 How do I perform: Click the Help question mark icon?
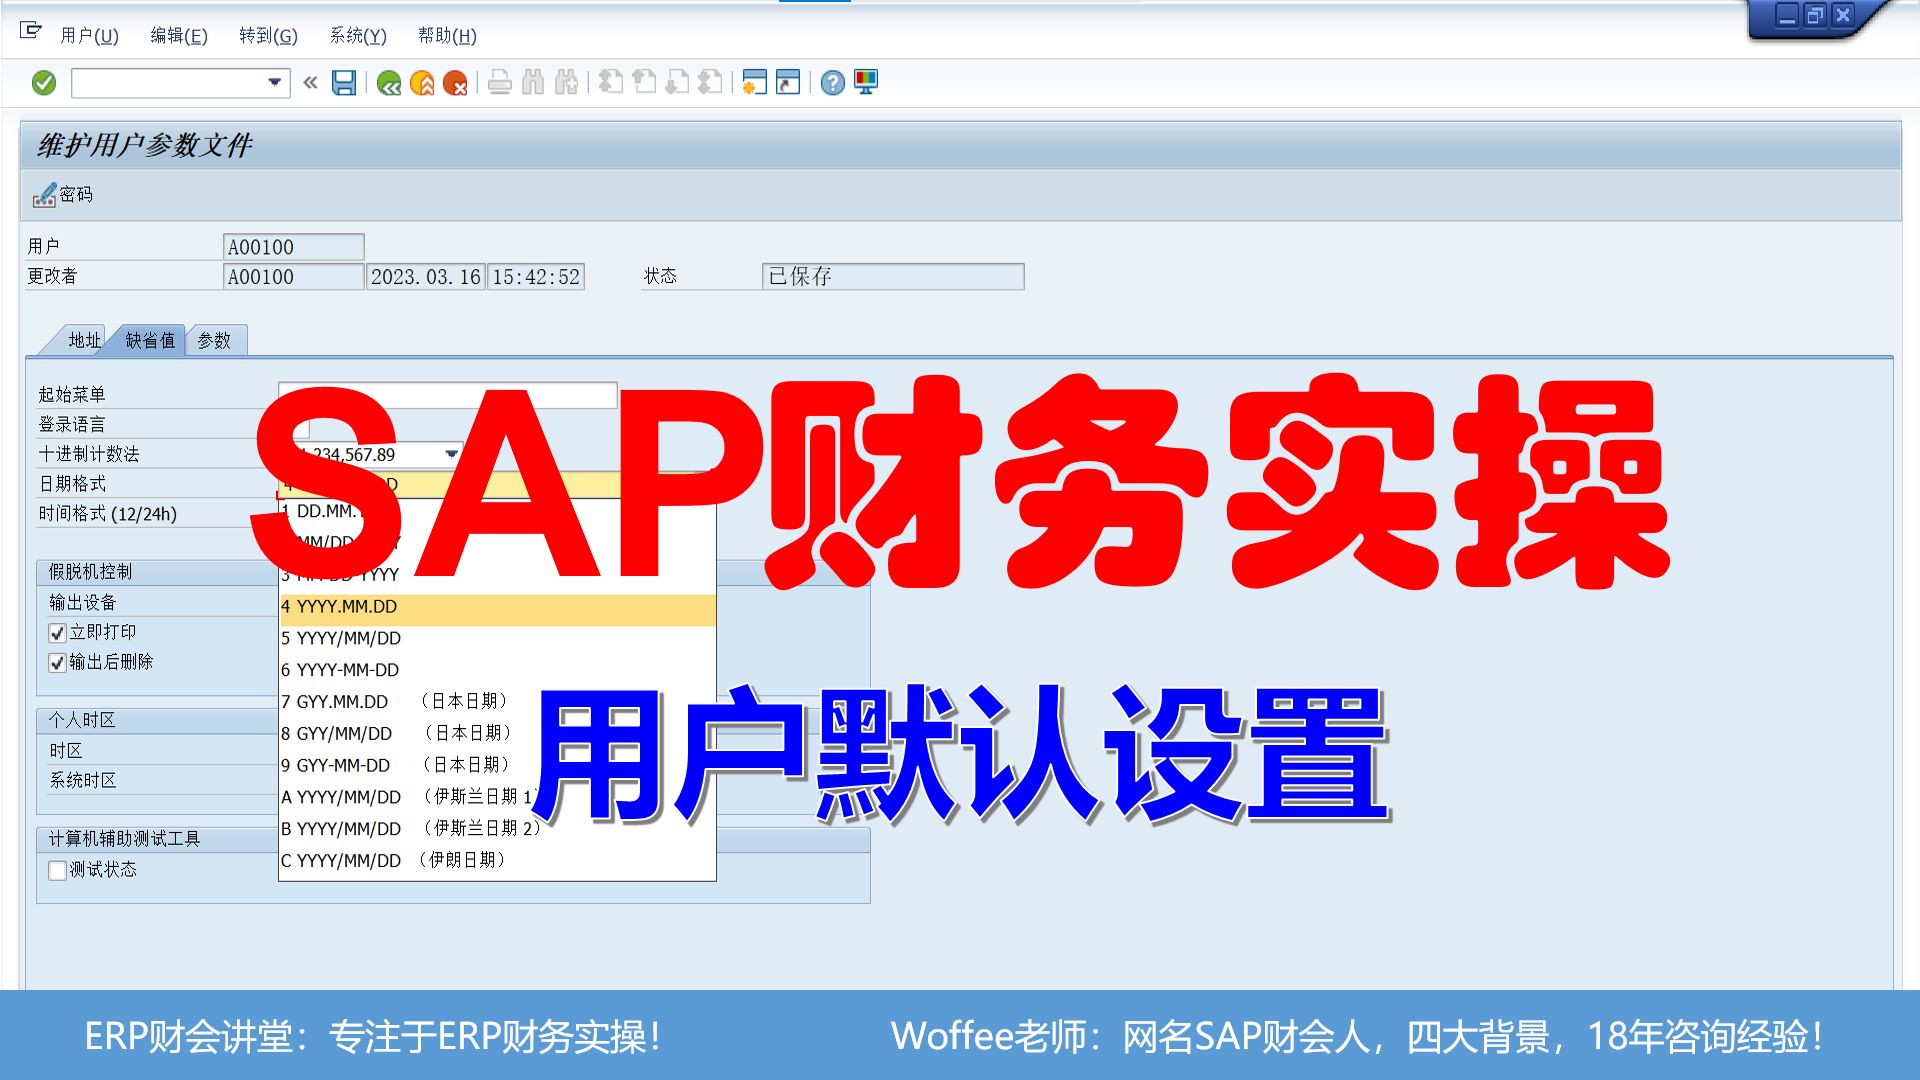pos(832,83)
